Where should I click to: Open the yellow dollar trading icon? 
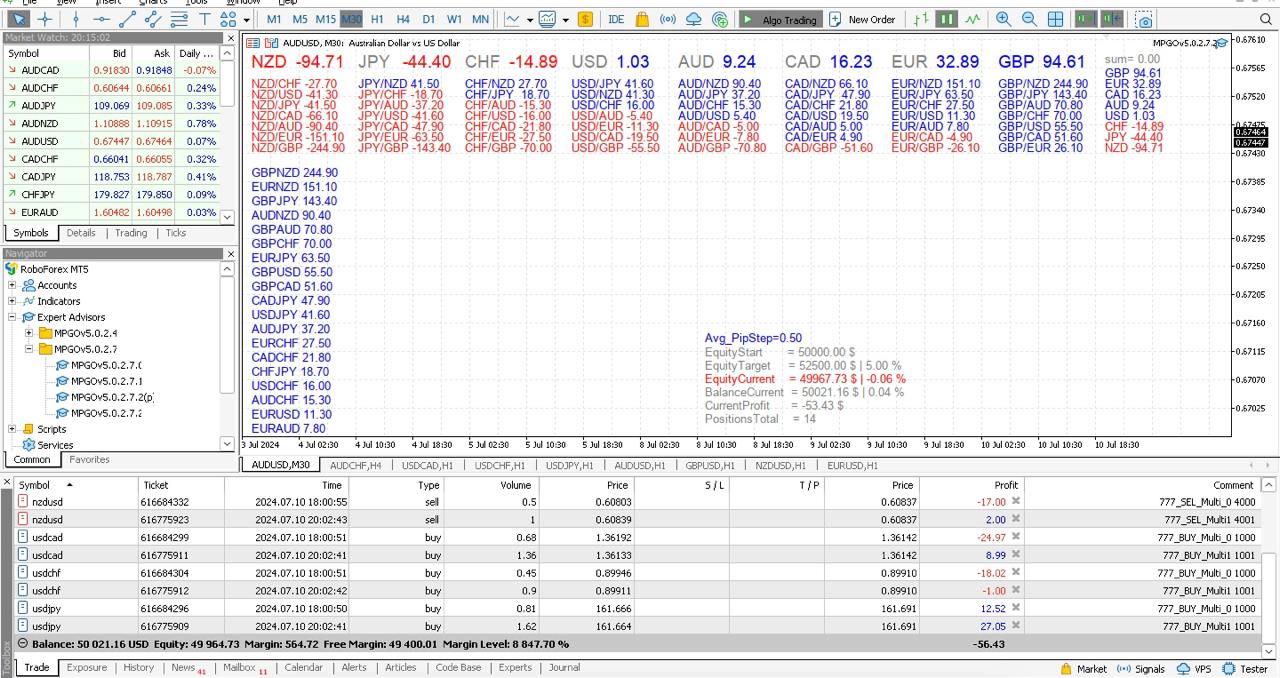[x=585, y=19]
